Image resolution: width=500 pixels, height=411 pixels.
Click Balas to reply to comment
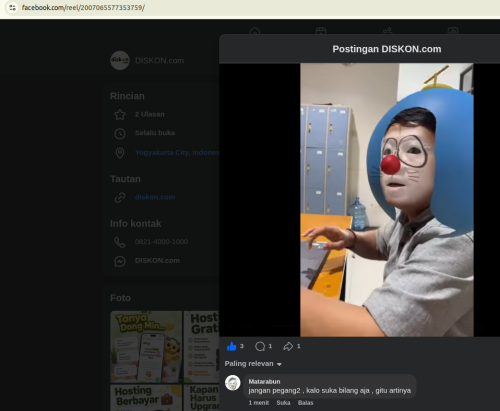[x=305, y=403]
